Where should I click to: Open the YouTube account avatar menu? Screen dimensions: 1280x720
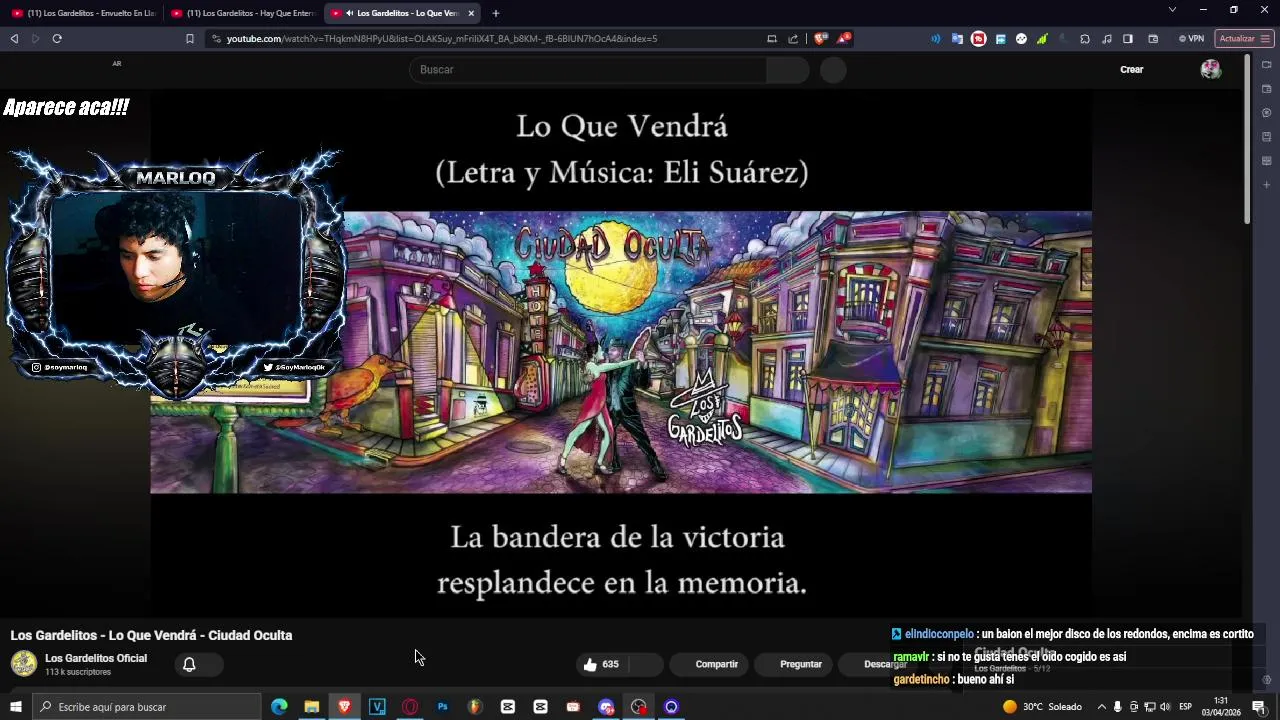(1211, 69)
